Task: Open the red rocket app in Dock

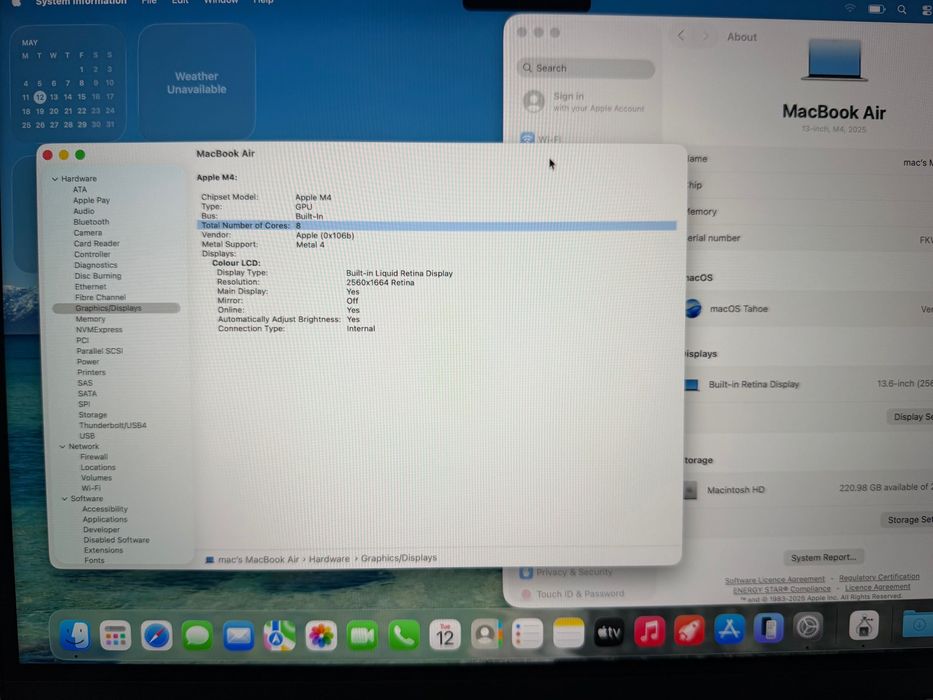Action: pos(689,630)
